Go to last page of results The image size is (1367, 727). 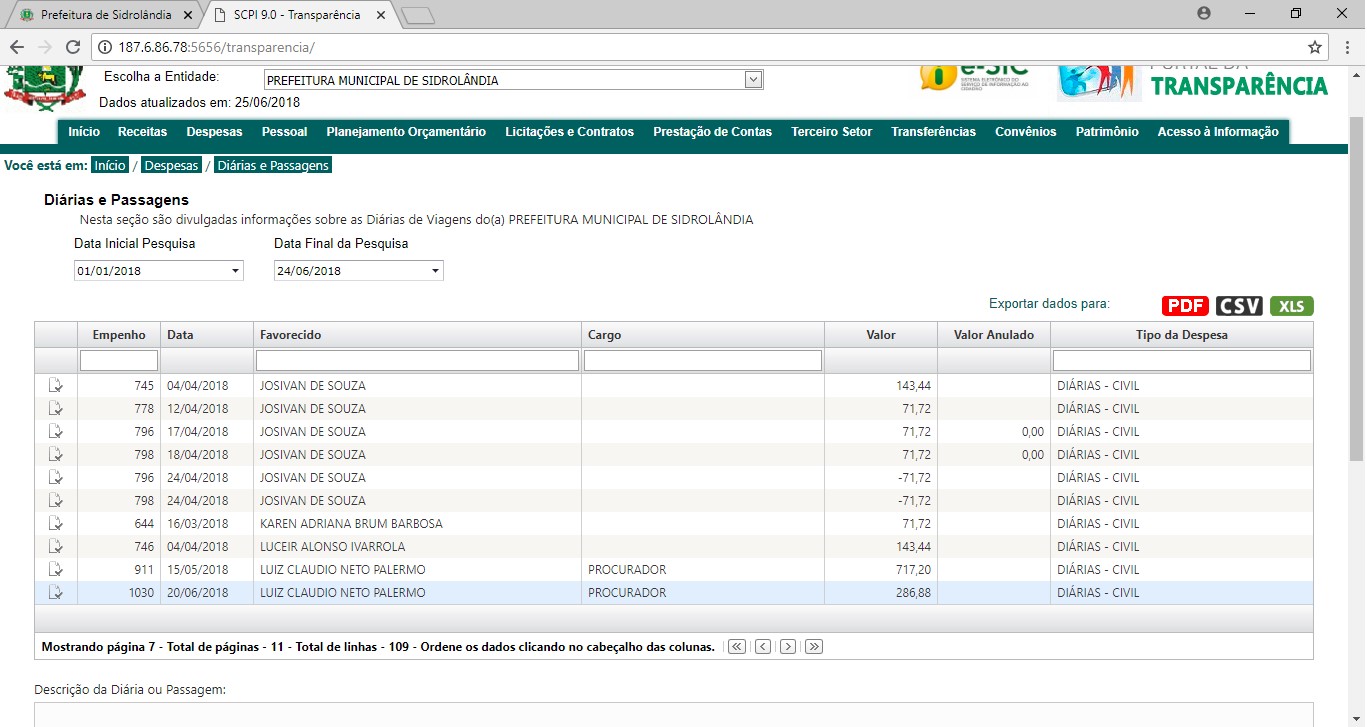pyautogui.click(x=814, y=646)
